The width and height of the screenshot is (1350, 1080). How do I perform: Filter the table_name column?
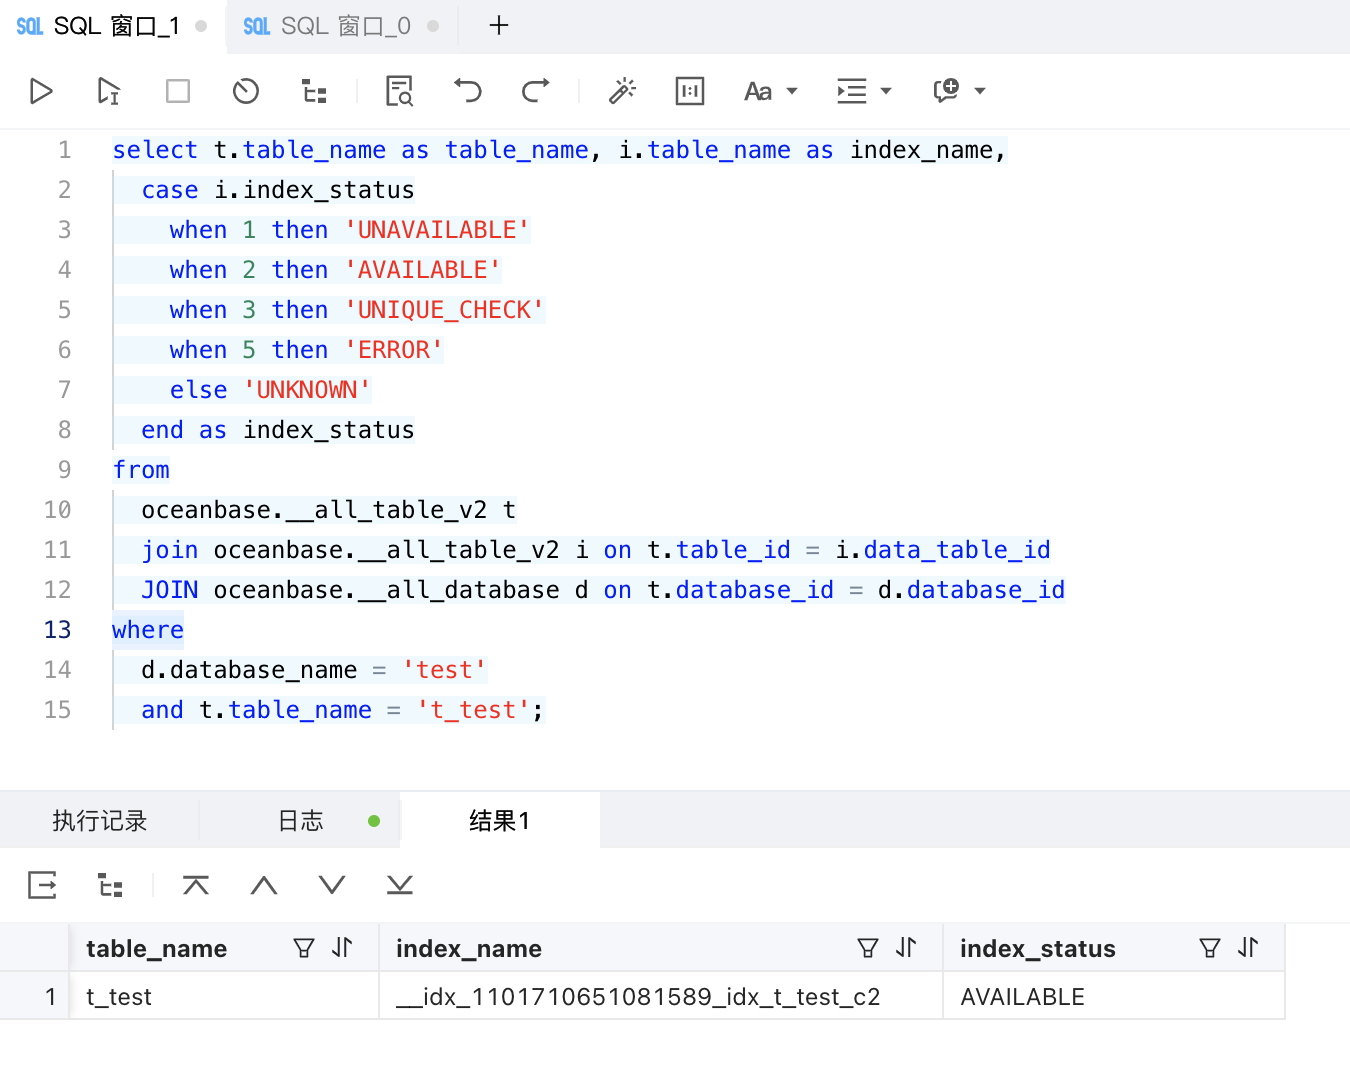point(304,948)
